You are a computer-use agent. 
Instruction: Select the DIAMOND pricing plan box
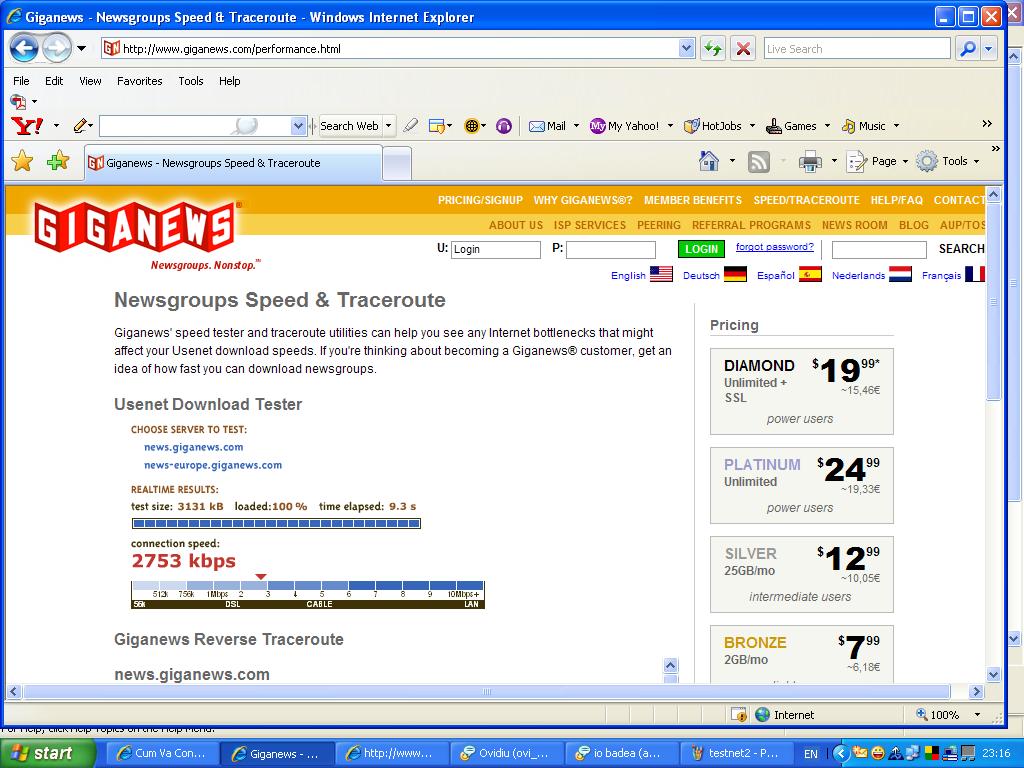(x=801, y=391)
